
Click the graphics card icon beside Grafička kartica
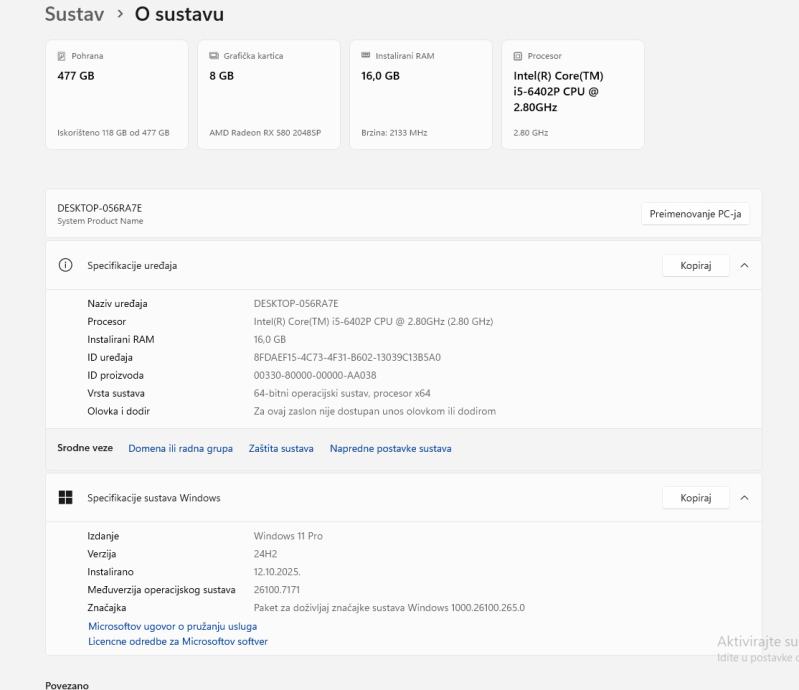[214, 56]
